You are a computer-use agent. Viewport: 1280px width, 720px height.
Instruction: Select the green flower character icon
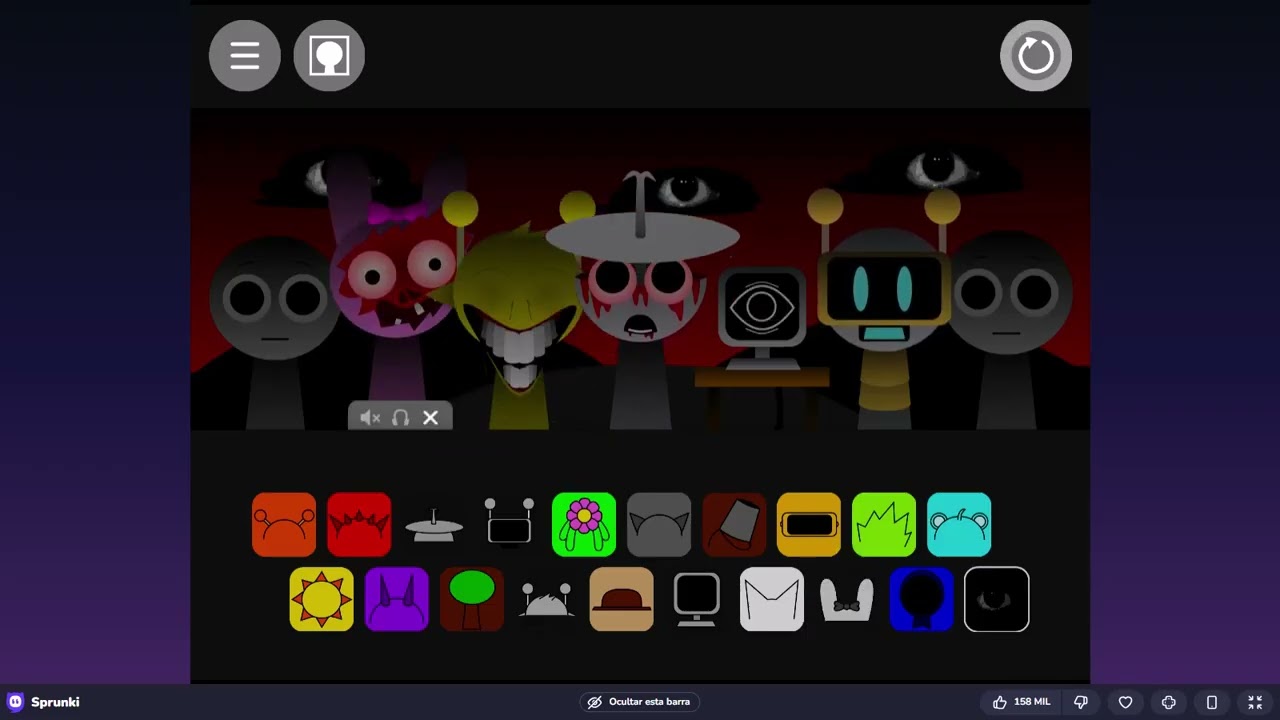(x=584, y=524)
